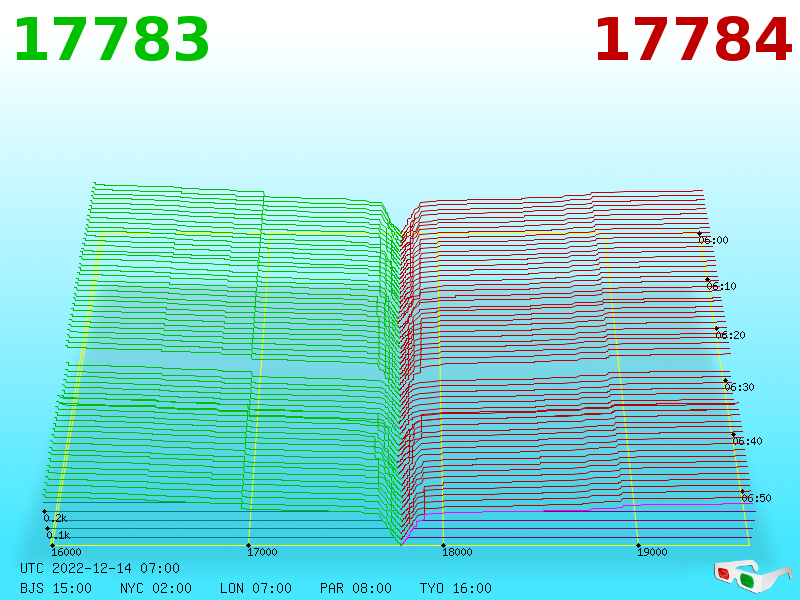800x600 pixels.
Task: Click the 16000 price axis label
Action: [x=66, y=552]
